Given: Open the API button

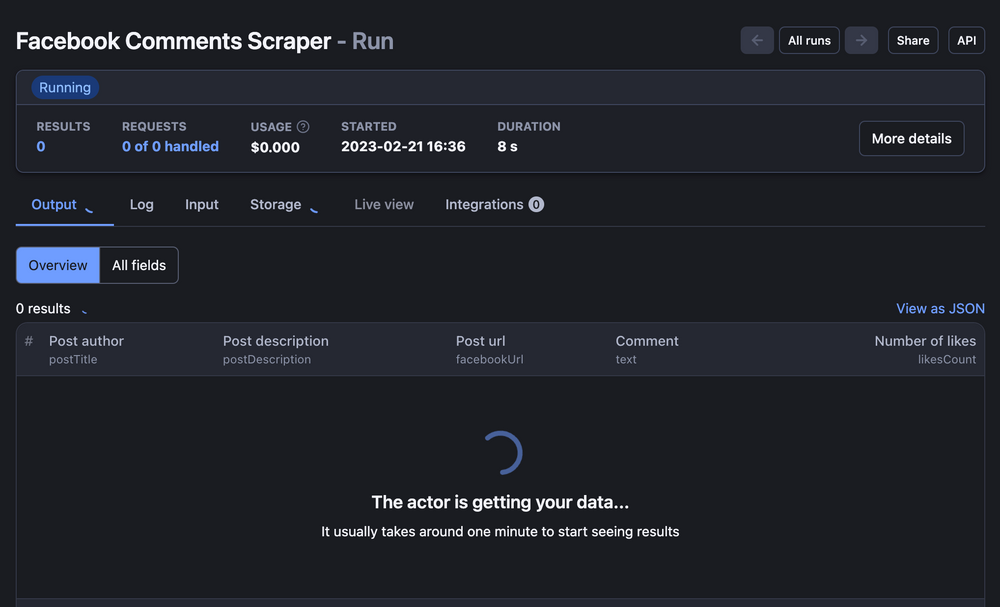Looking at the screenshot, I should click(966, 41).
